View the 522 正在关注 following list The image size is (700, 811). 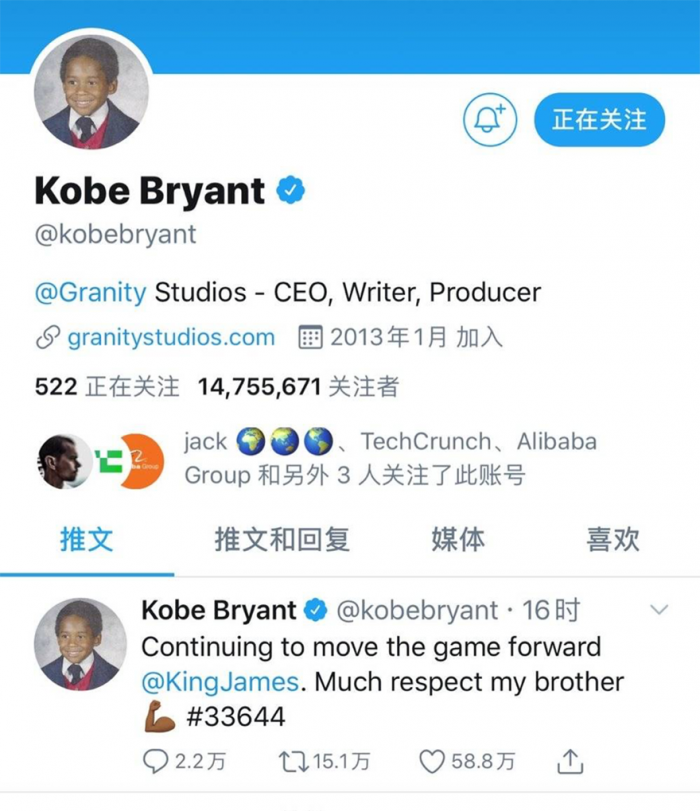point(106,386)
